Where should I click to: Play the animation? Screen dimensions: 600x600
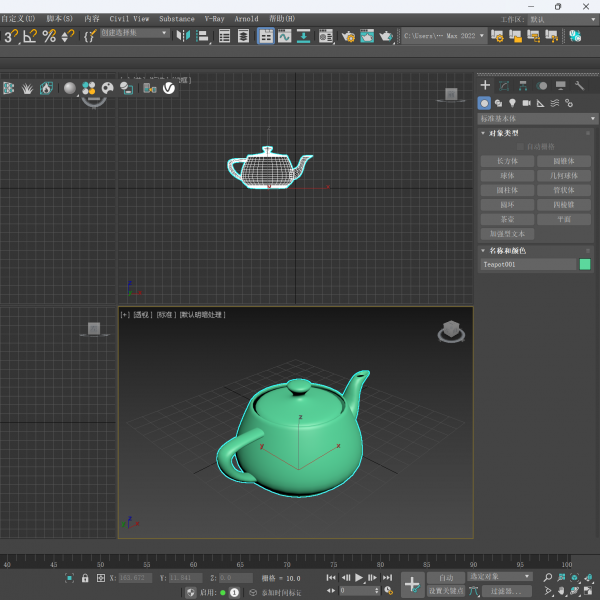coord(359,577)
